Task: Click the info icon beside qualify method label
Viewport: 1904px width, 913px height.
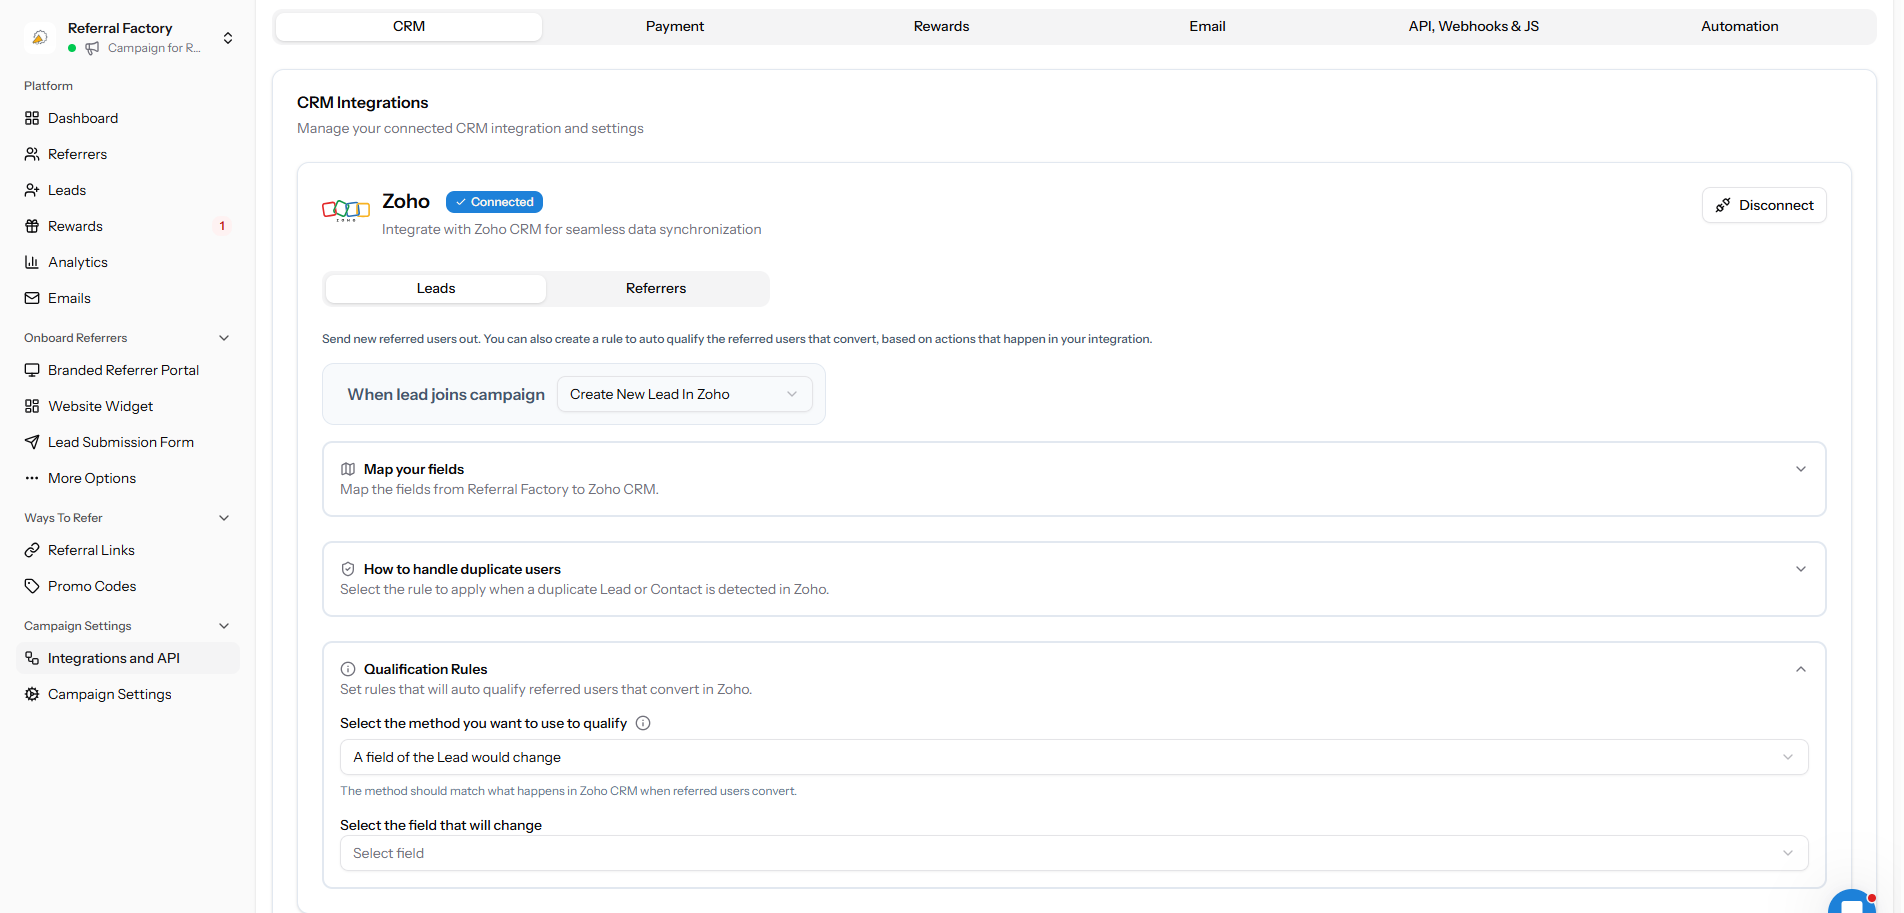Action: [x=643, y=723]
